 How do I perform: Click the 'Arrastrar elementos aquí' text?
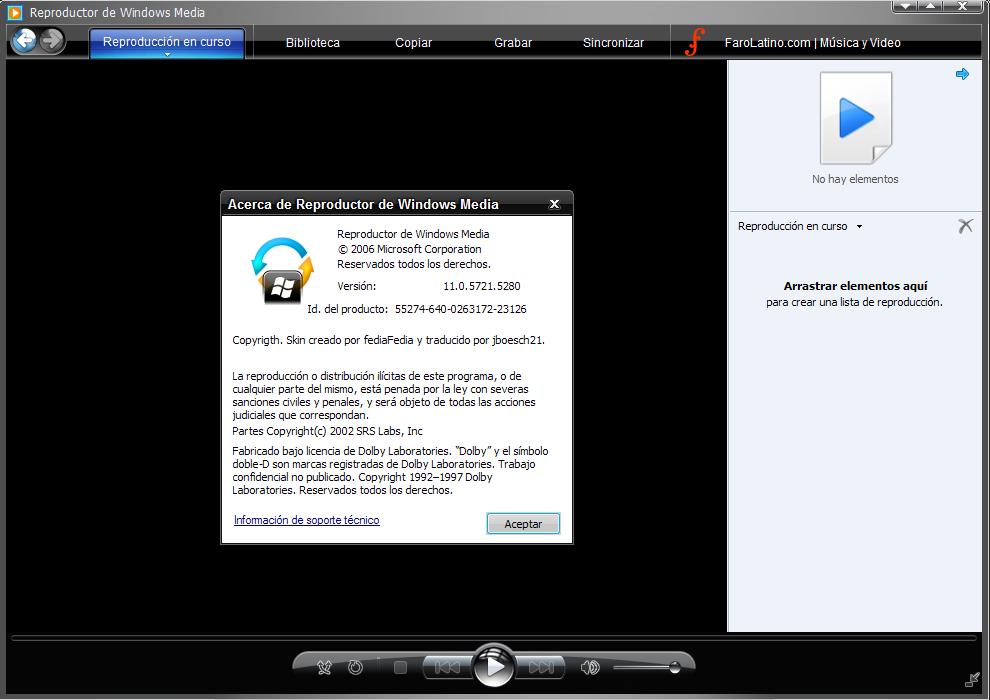tap(856, 286)
